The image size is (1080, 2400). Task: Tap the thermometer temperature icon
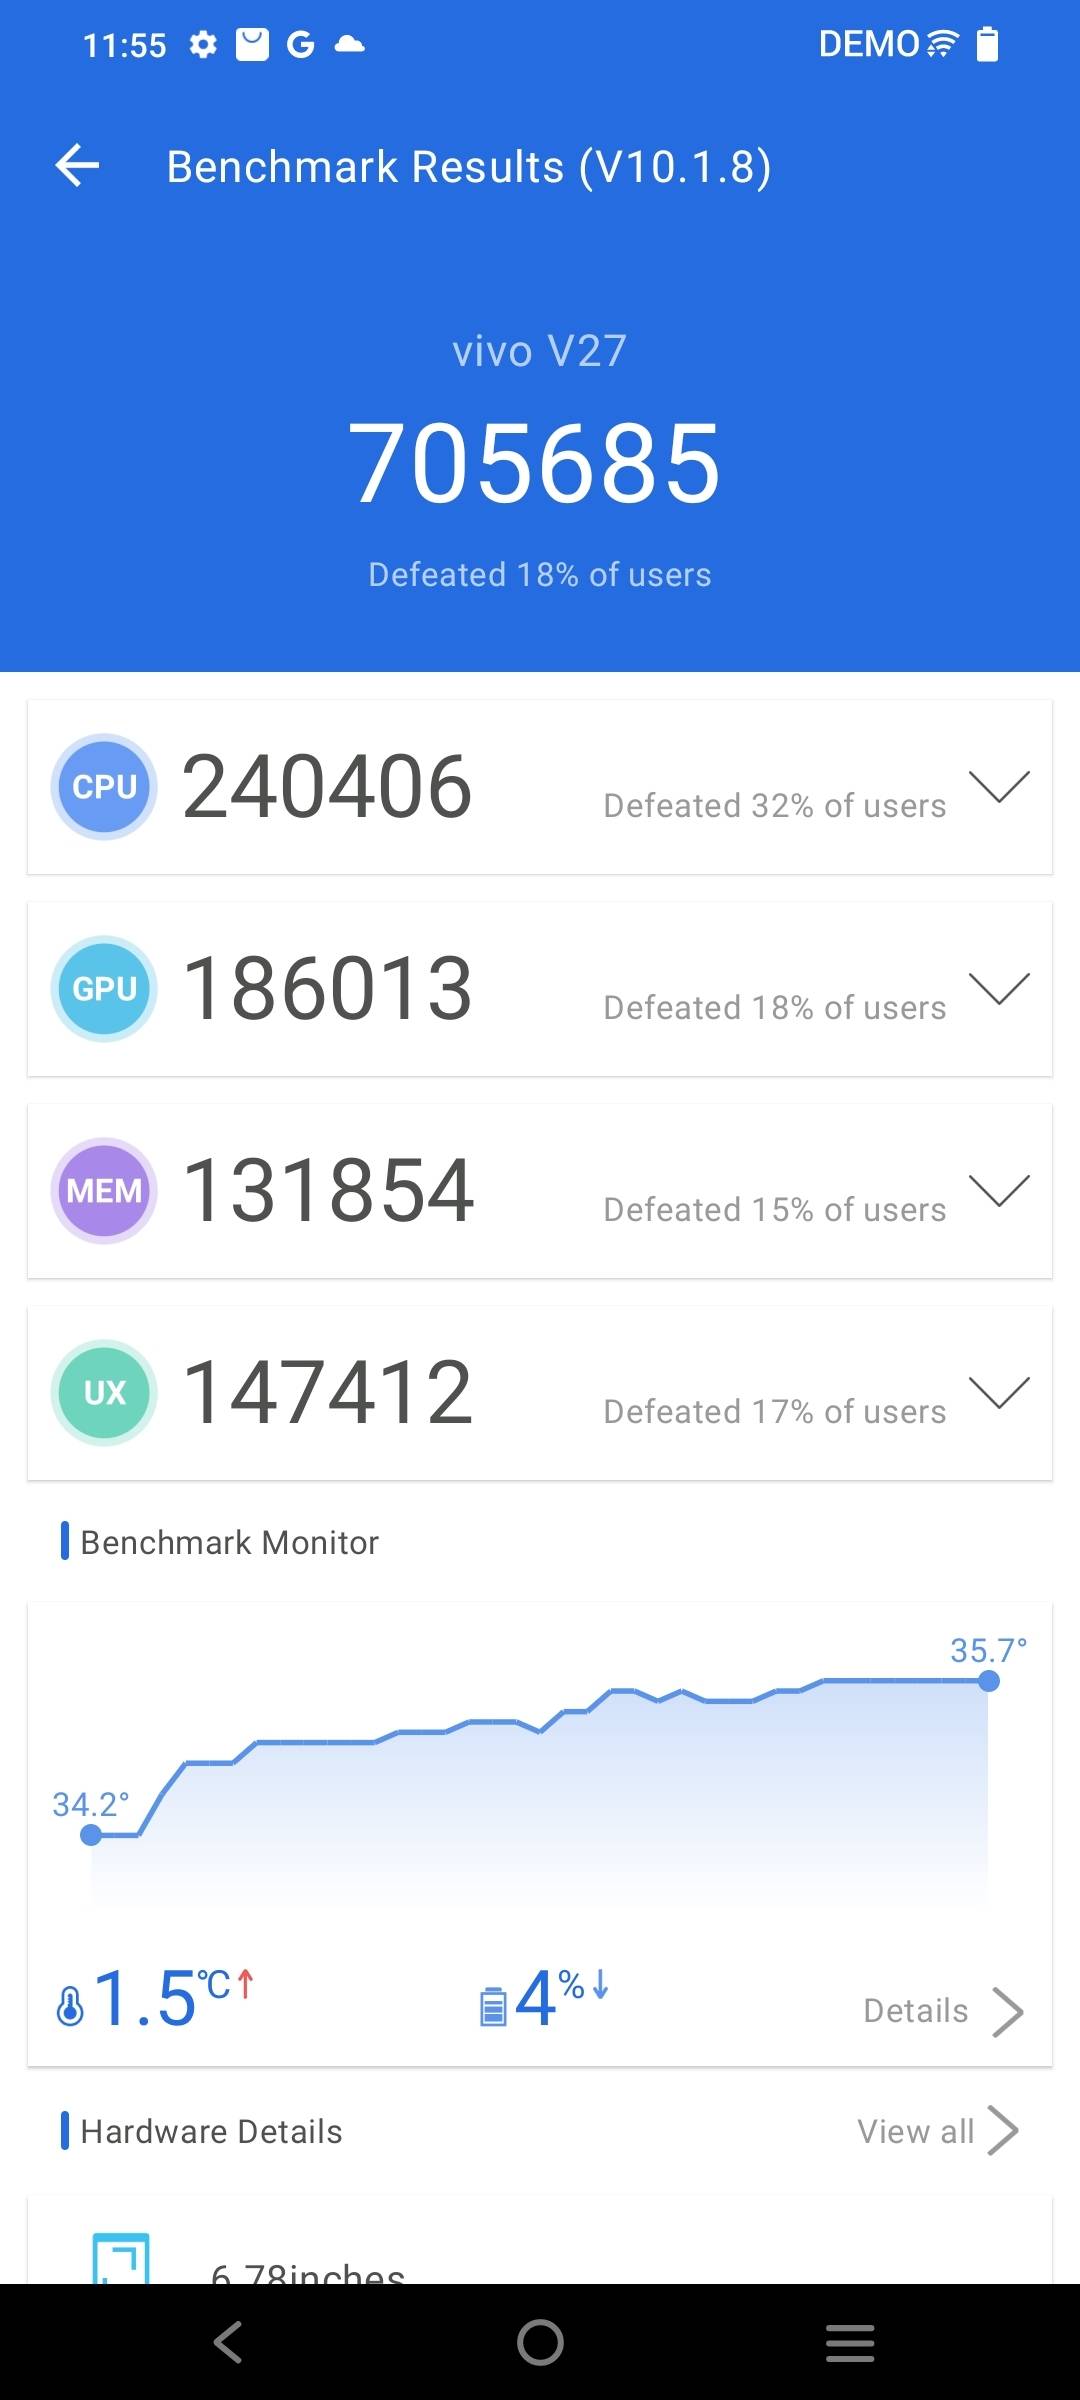(70, 2006)
